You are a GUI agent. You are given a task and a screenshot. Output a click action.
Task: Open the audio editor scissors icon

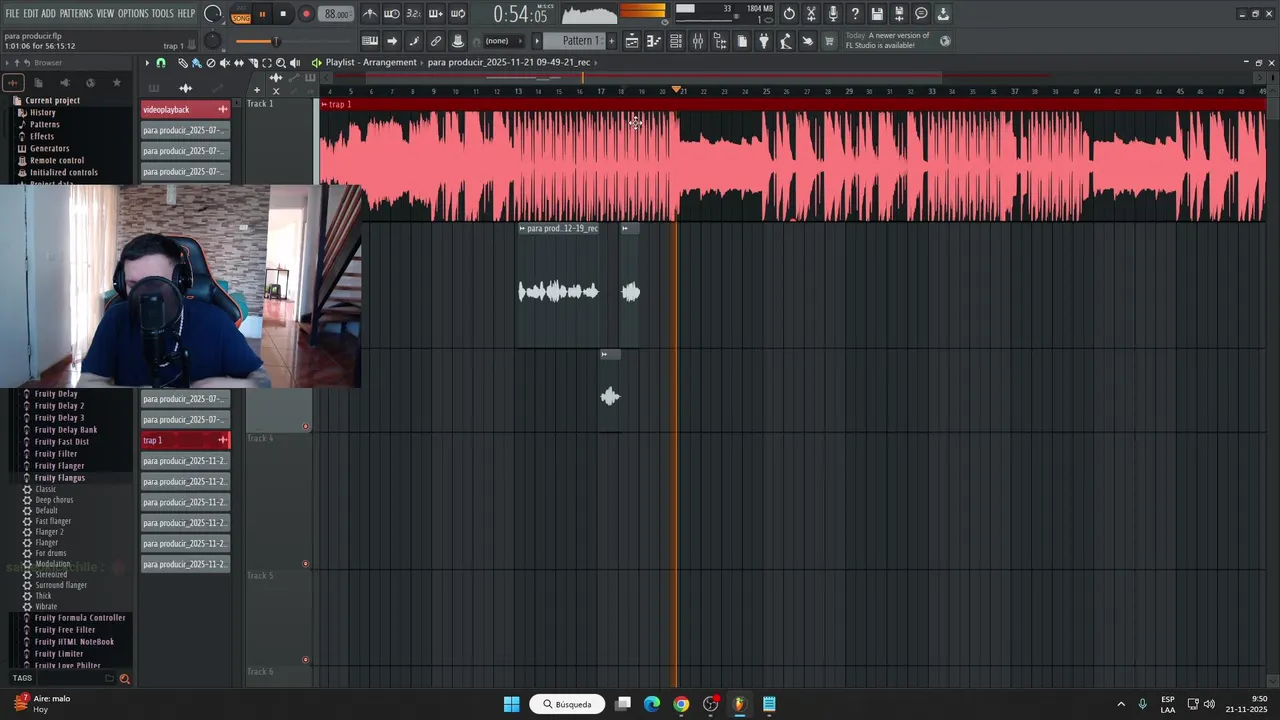coord(811,14)
